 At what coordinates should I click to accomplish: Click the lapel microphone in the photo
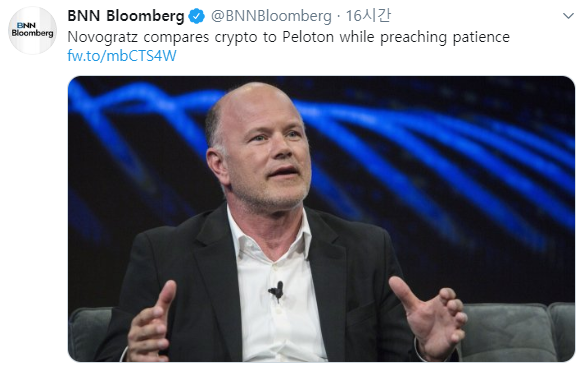277,291
